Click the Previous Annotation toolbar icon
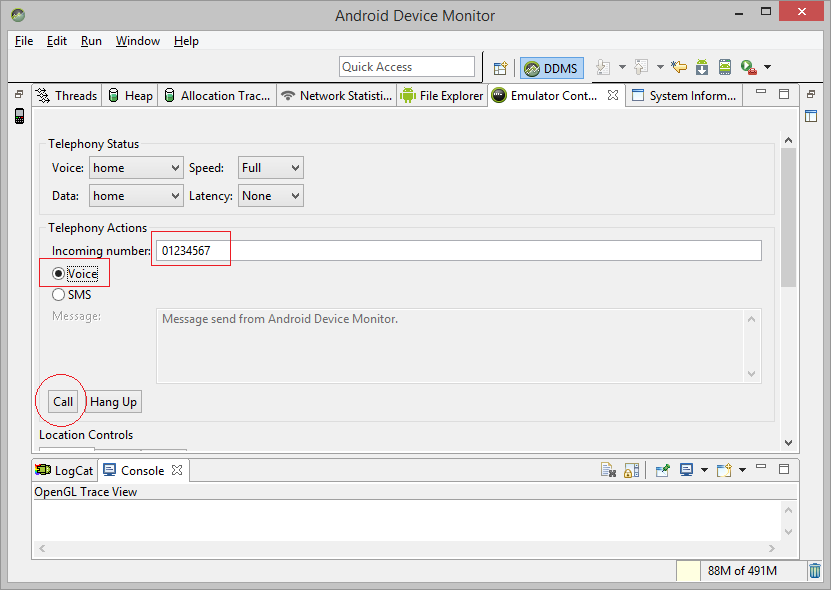The image size is (831, 590). click(641, 67)
